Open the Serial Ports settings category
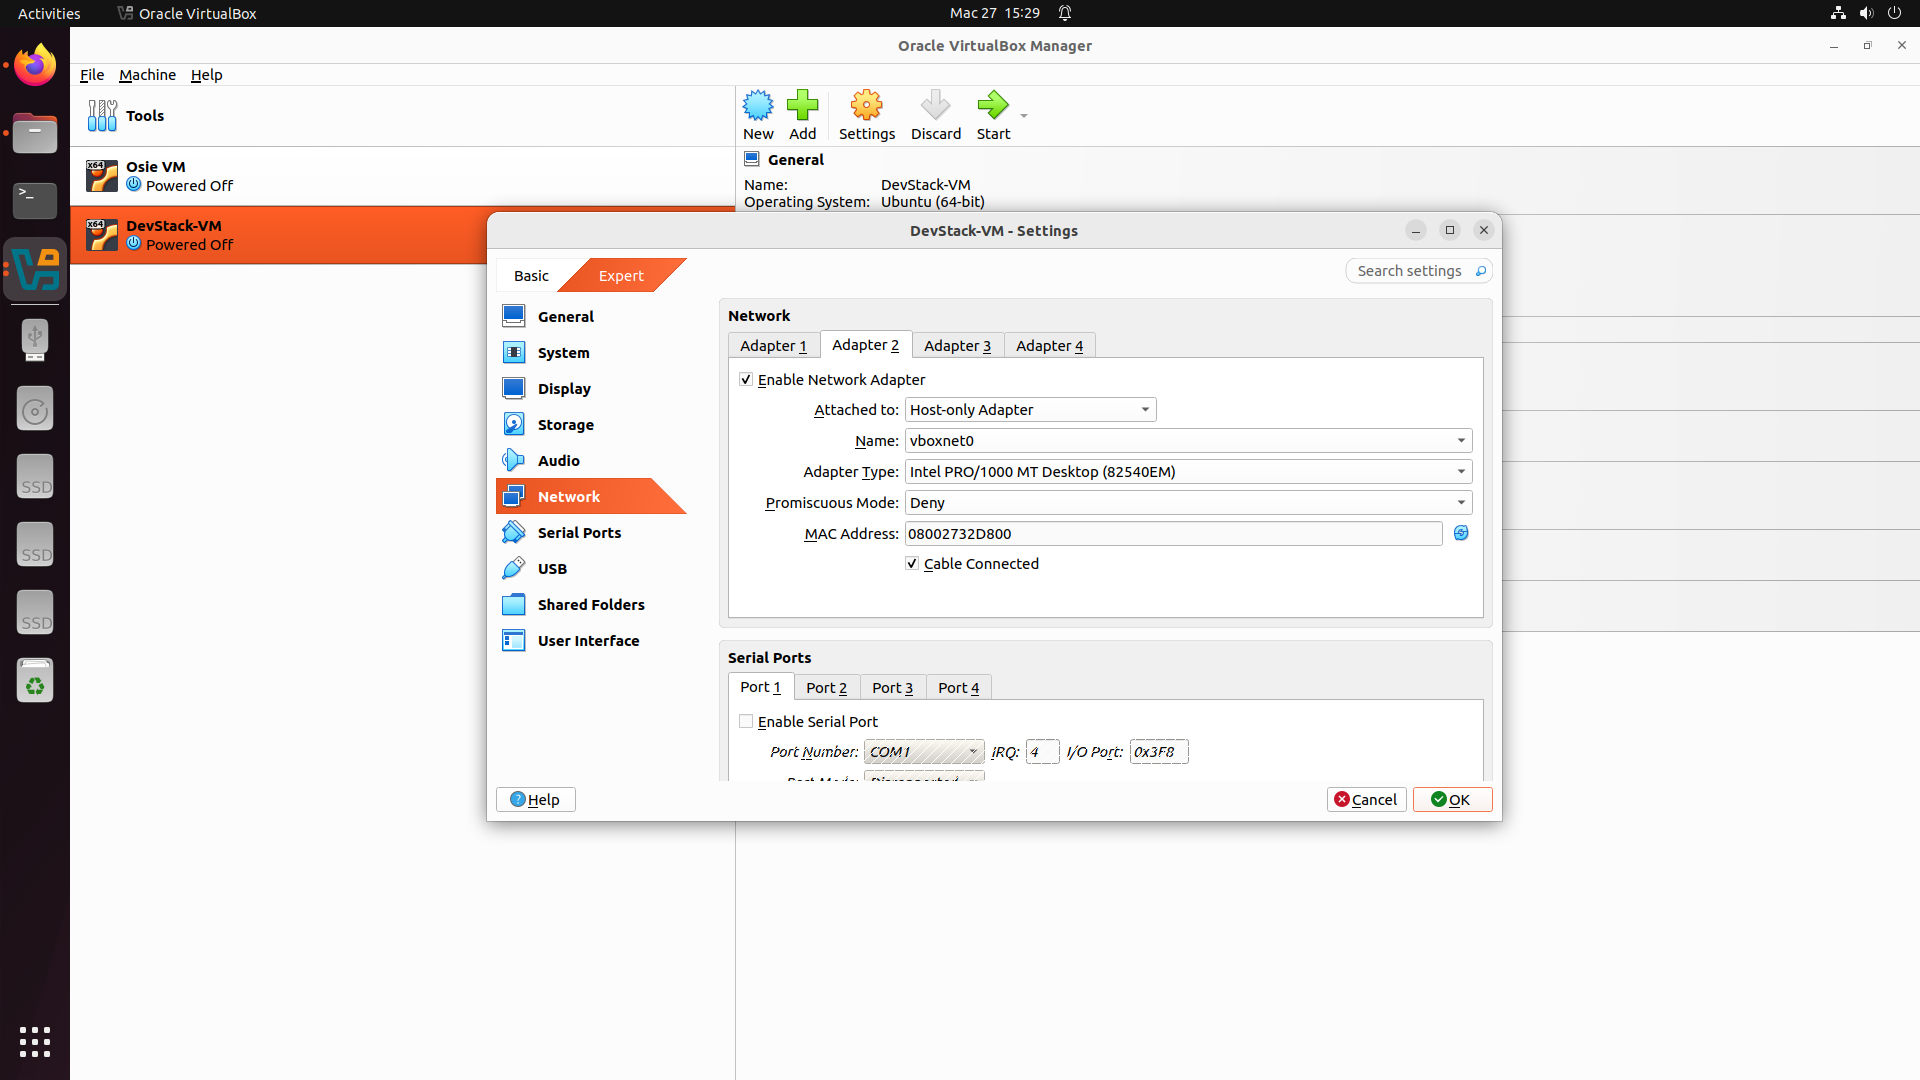1920x1080 pixels. (591, 532)
